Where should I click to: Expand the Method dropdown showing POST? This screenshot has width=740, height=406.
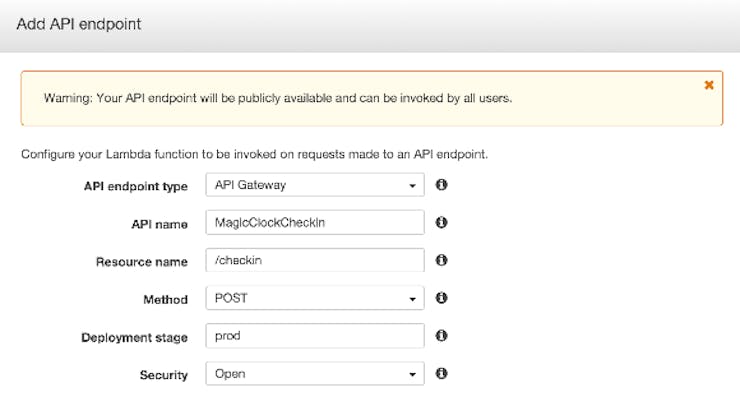coord(315,298)
